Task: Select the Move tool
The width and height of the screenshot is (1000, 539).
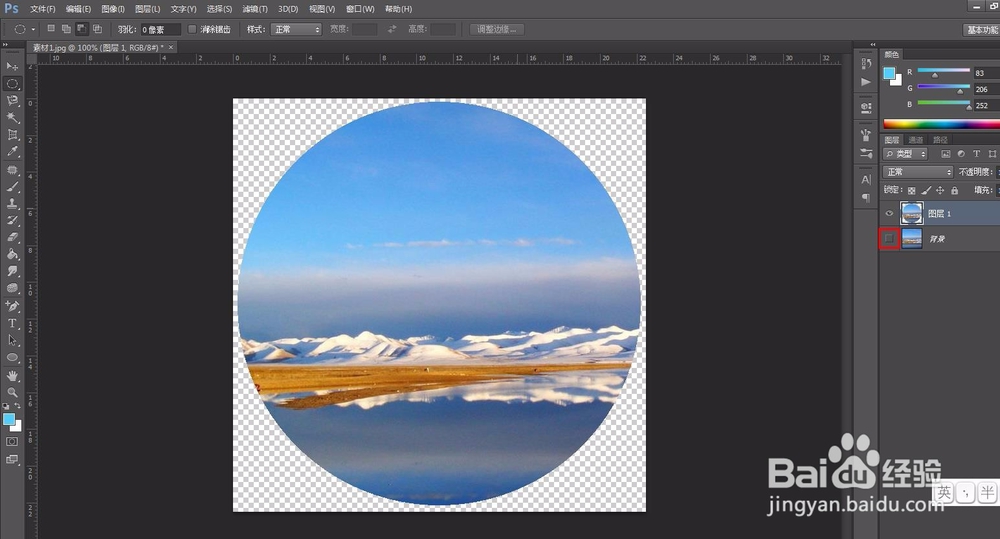Action: tap(12, 66)
